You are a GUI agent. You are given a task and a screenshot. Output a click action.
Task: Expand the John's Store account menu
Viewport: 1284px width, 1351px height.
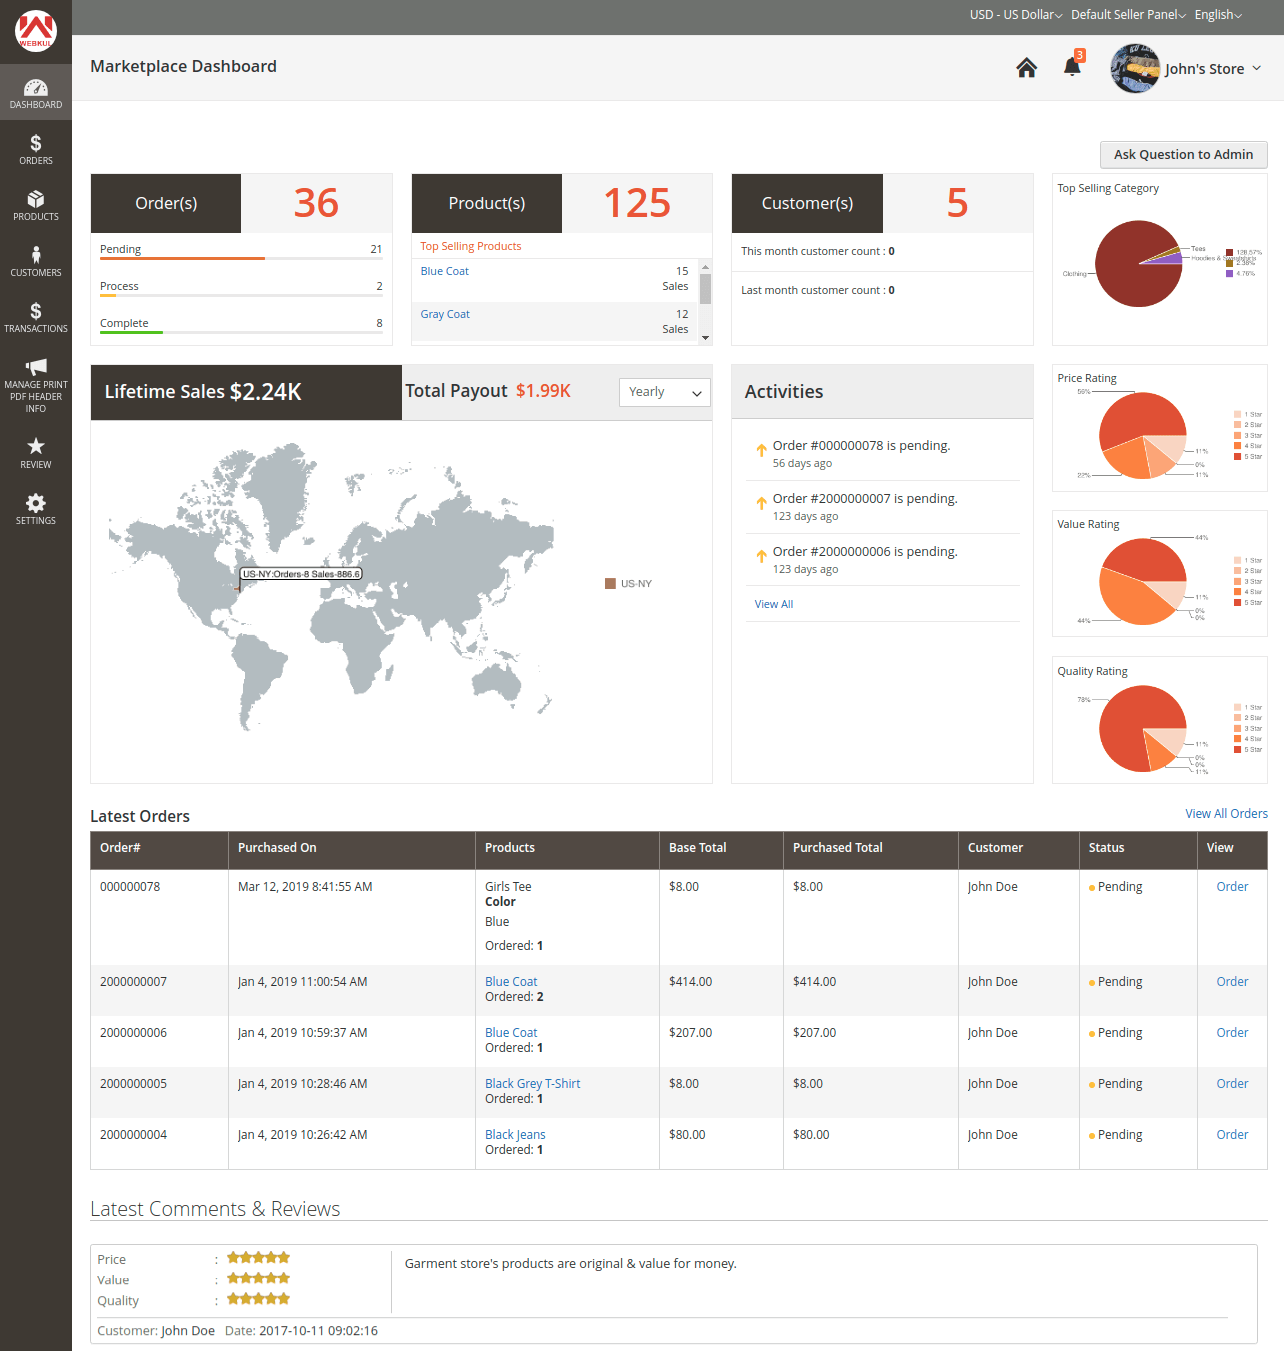coord(1213,69)
